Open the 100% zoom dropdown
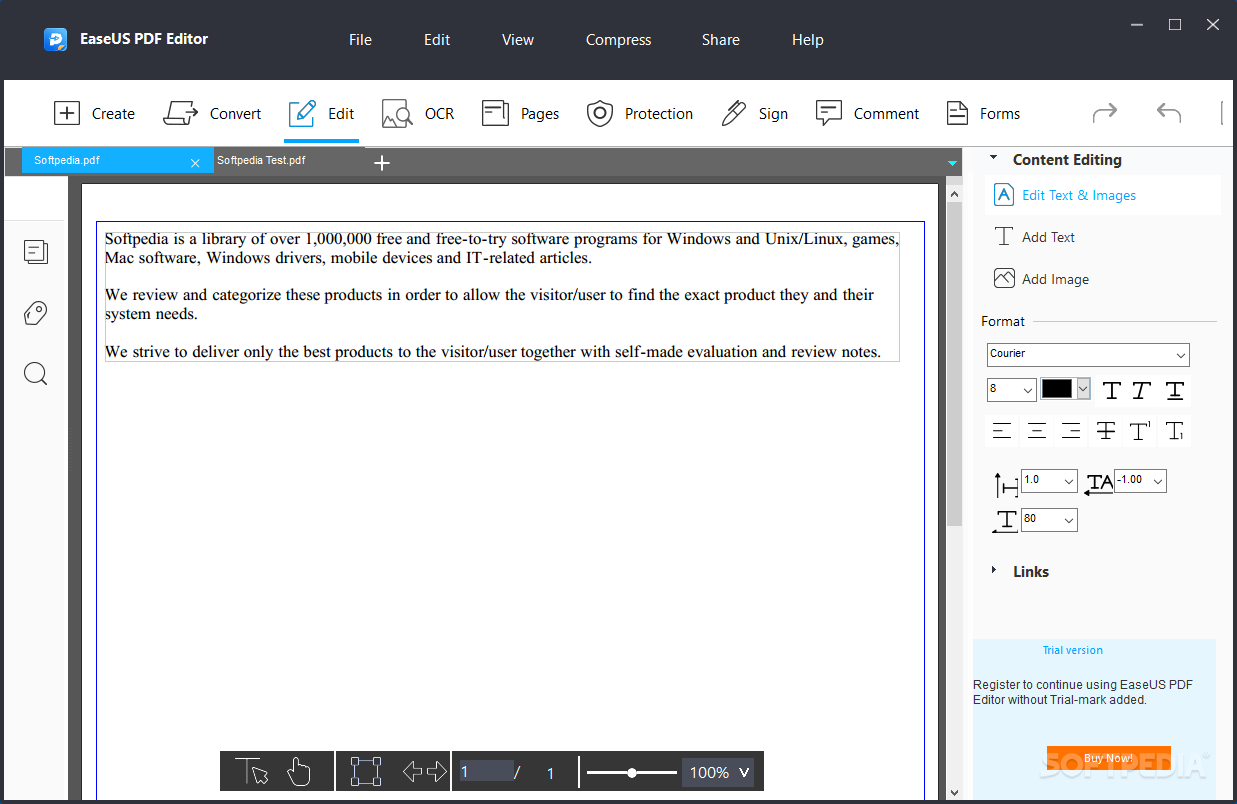Image resolution: width=1237 pixels, height=804 pixels. tap(720, 772)
